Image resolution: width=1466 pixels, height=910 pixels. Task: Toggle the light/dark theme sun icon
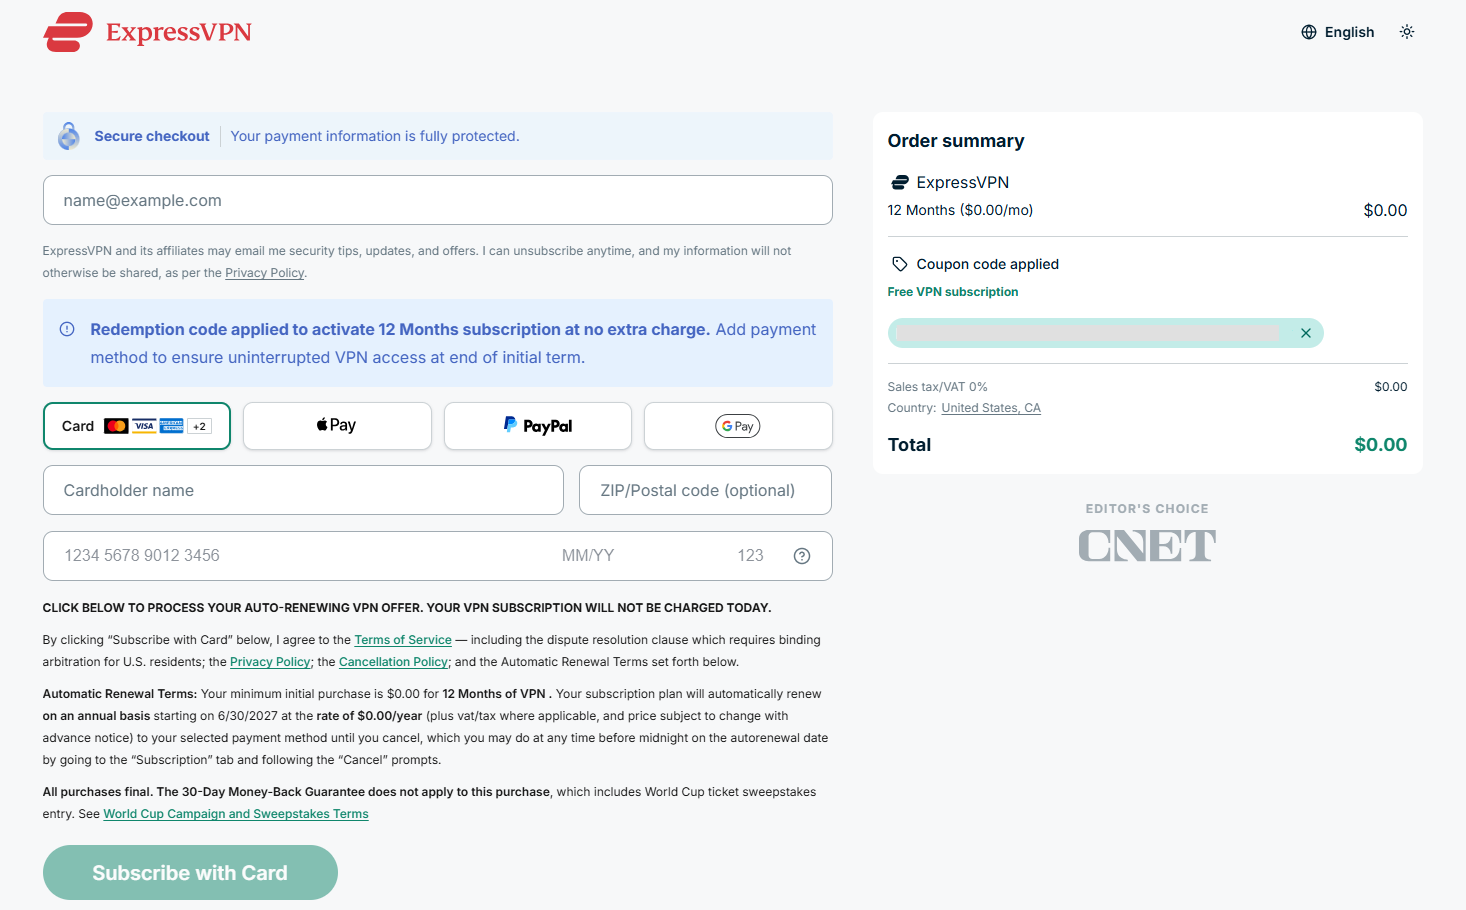[x=1407, y=32]
